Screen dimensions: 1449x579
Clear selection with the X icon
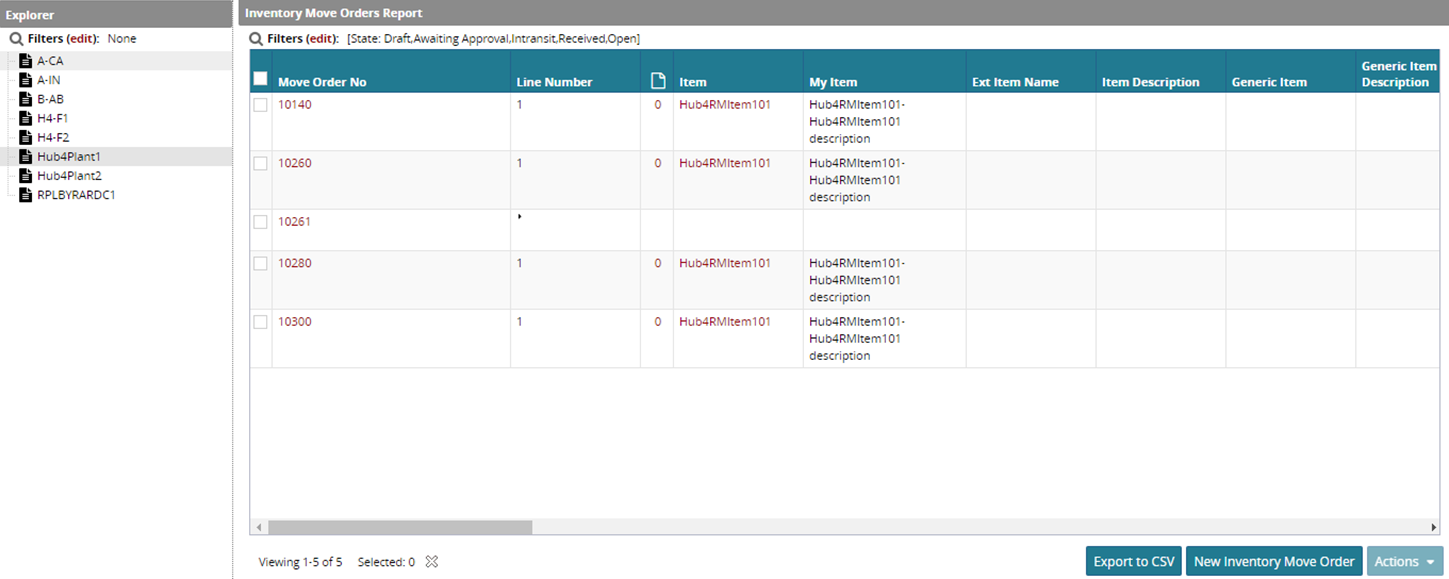[432, 562]
